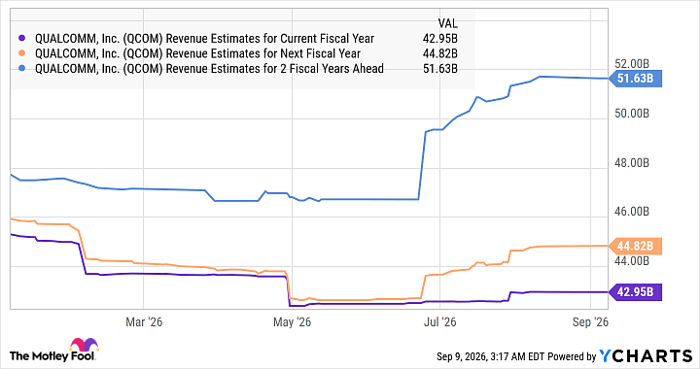
Task: Click the VAL column header
Action: (447, 24)
